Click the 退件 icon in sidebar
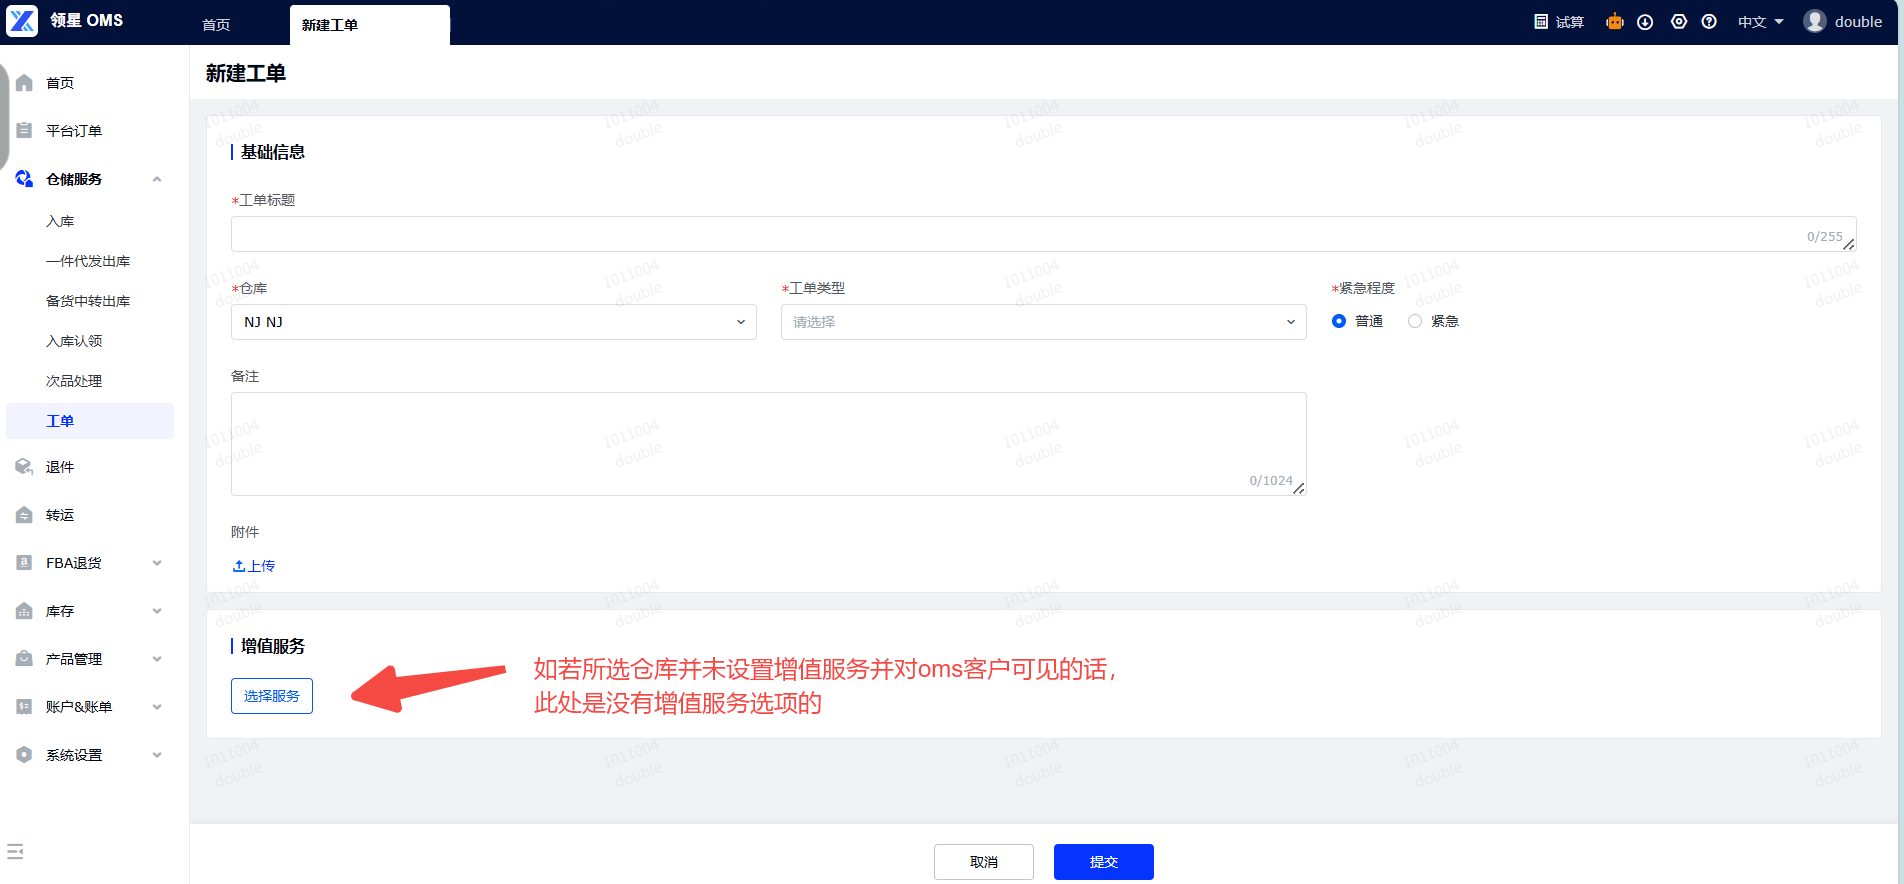This screenshot has height=884, width=1904. pyautogui.click(x=25, y=467)
